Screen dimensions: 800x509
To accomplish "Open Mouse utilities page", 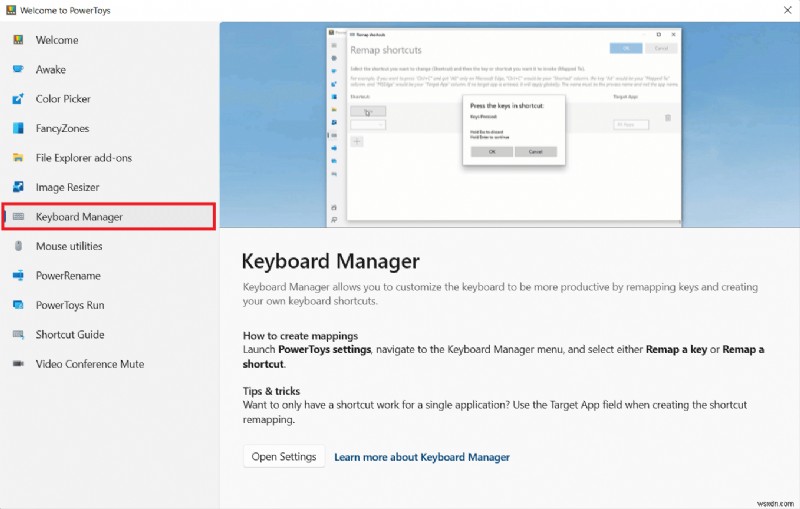I will coord(69,246).
